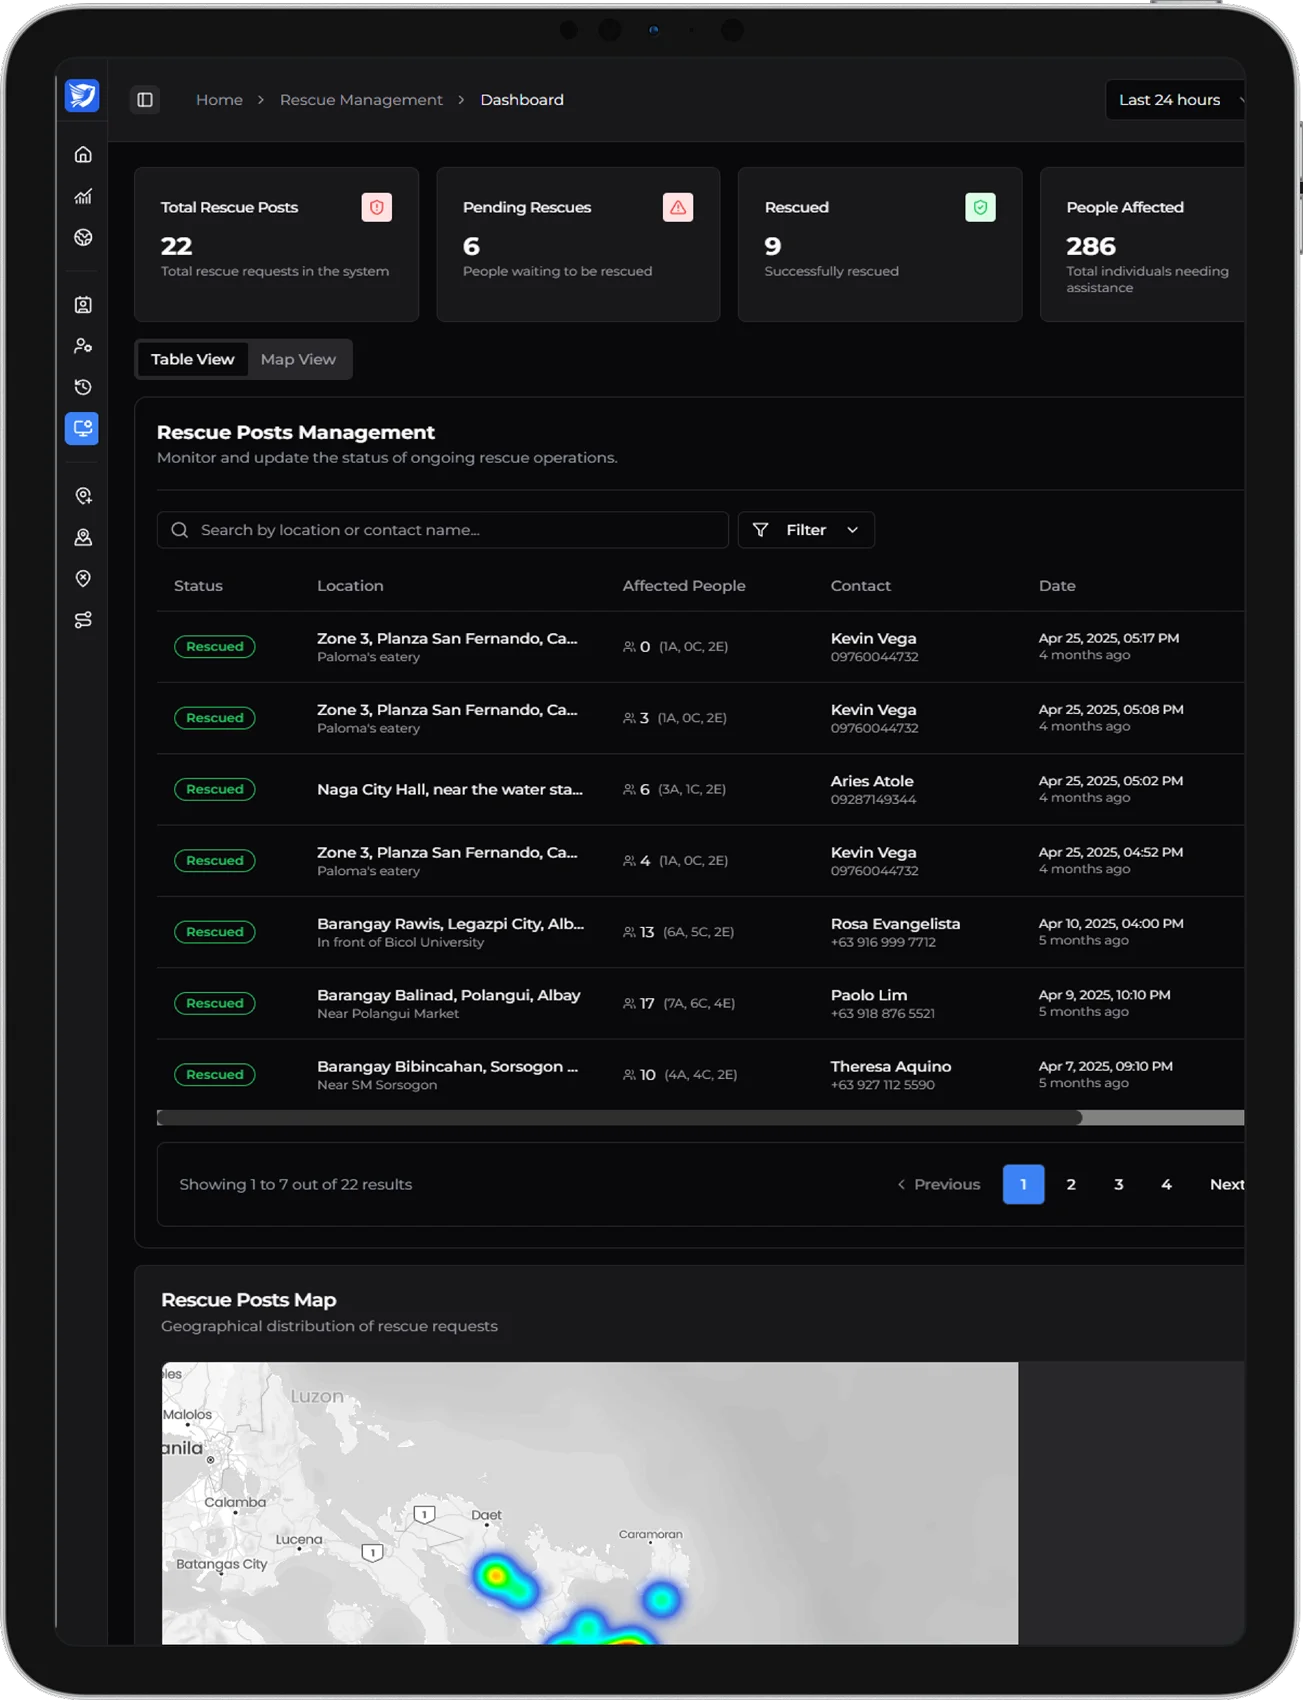Open the history clock icon
The image size is (1303, 1700).
click(83, 387)
